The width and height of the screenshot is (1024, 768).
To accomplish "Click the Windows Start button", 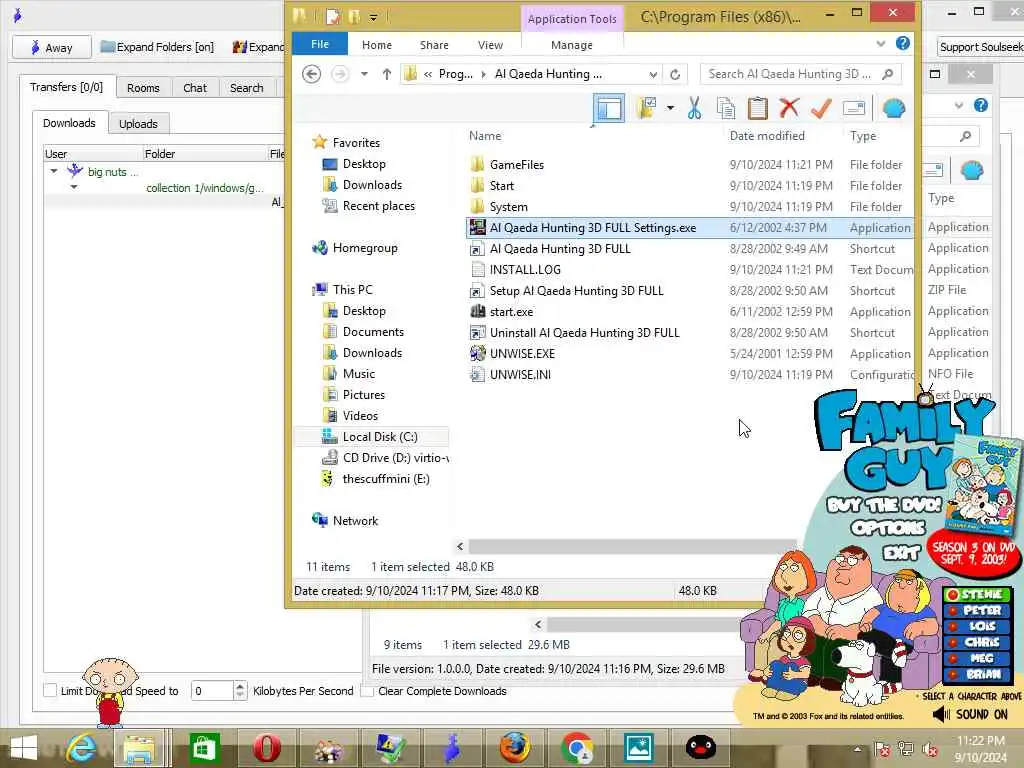I will point(24,748).
